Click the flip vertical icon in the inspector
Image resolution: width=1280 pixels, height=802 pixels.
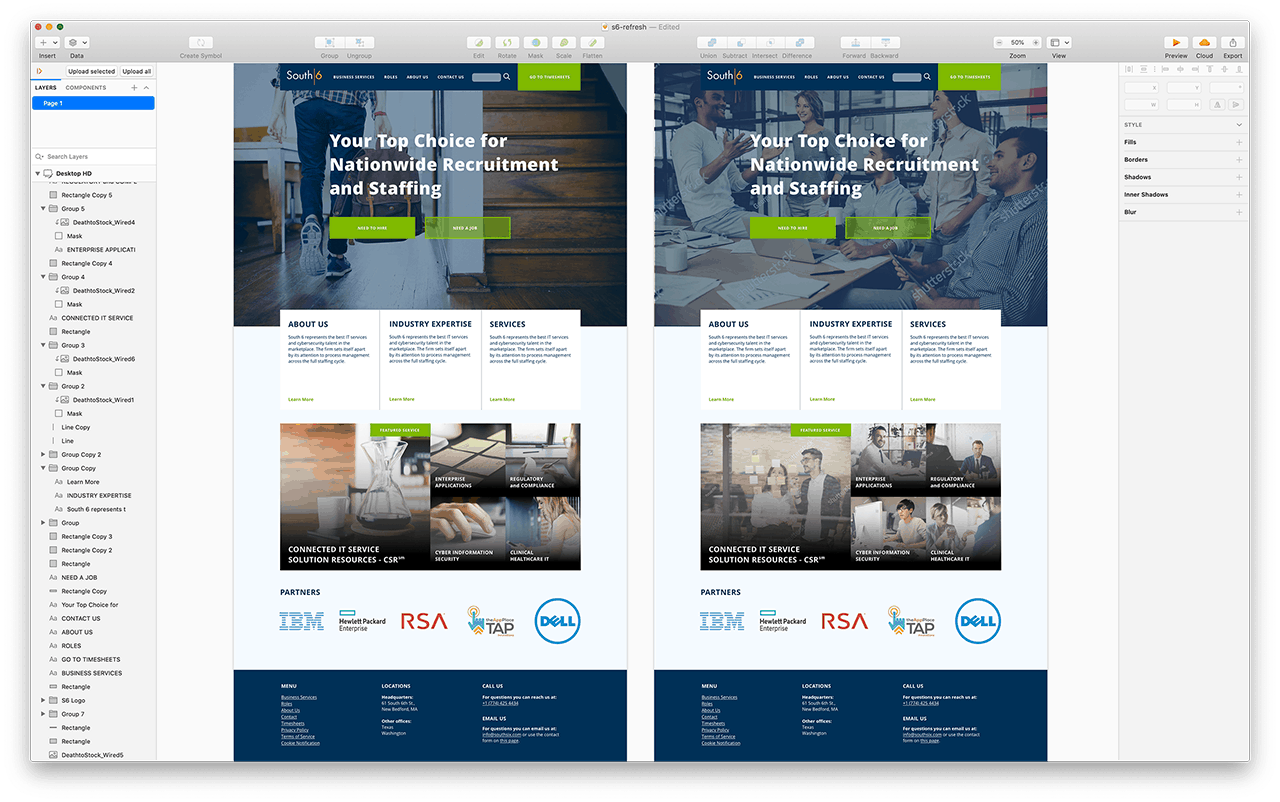pyautogui.click(x=1238, y=104)
